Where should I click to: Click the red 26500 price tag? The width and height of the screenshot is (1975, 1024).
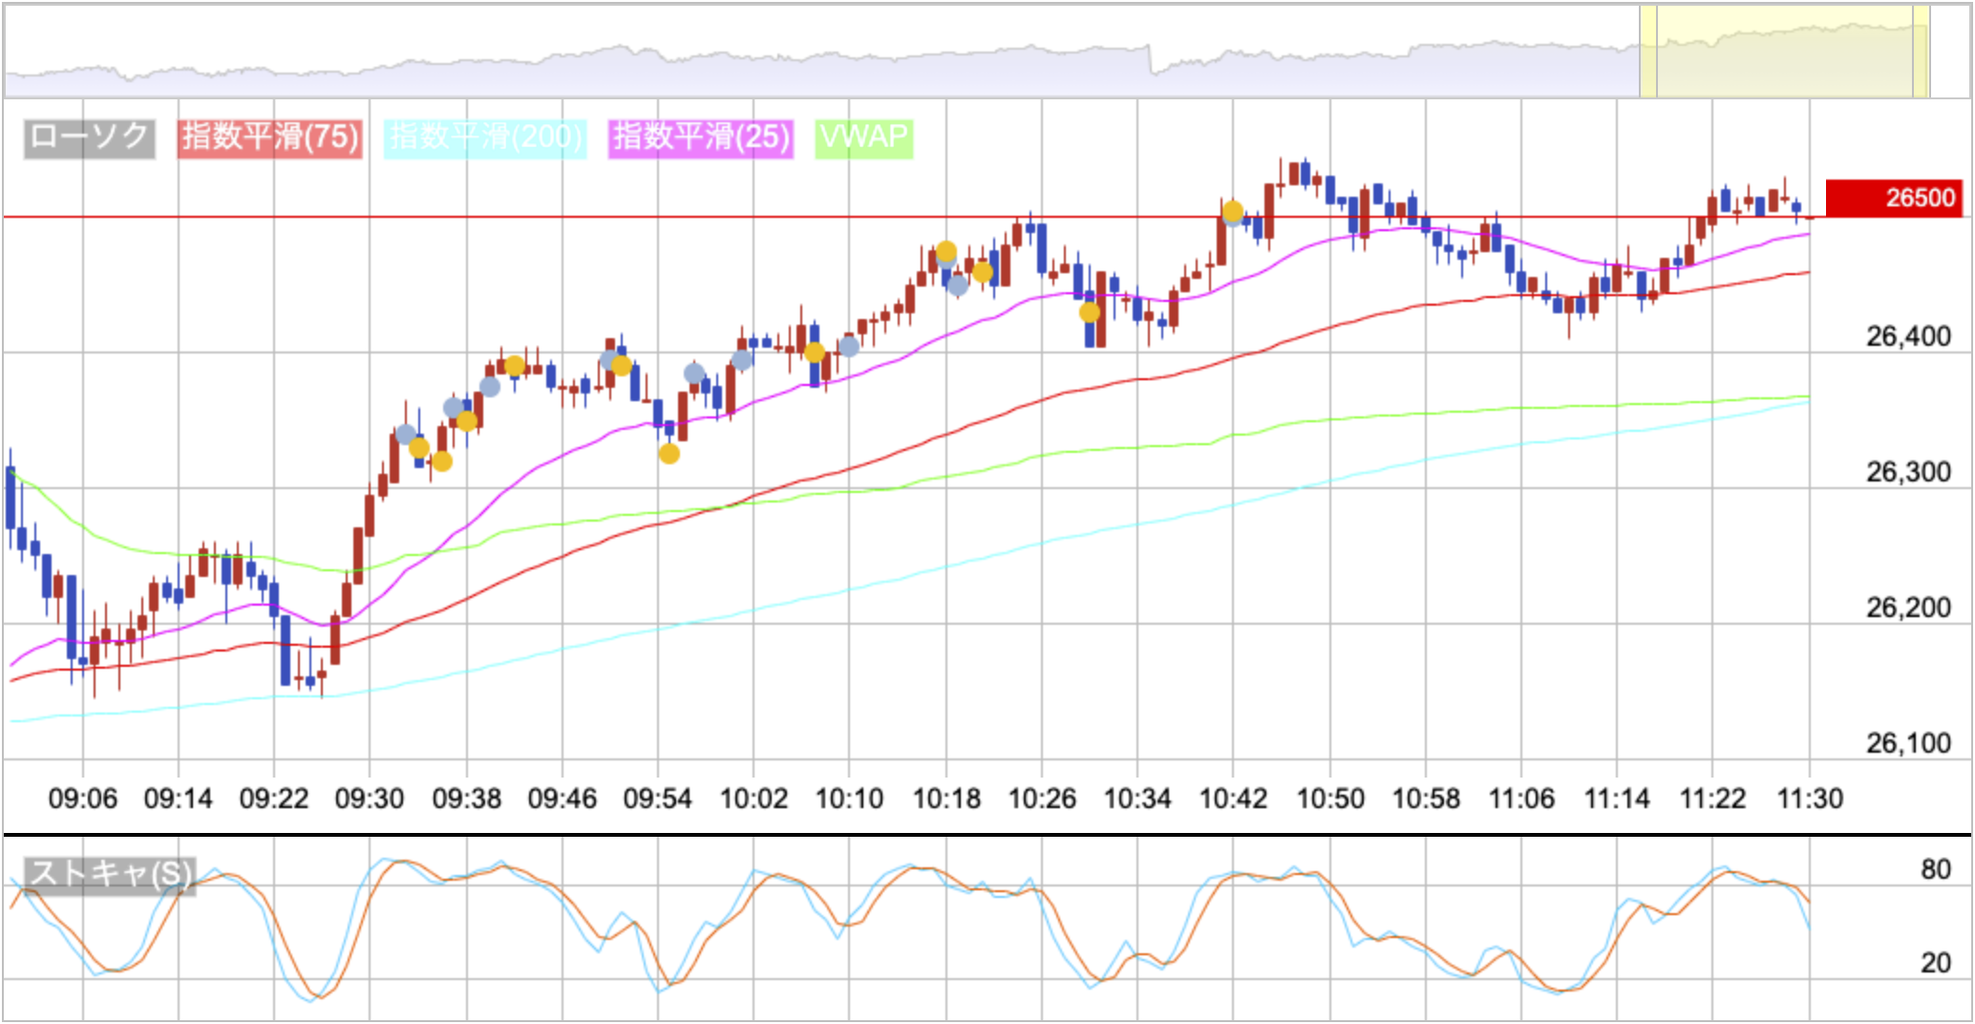click(1894, 198)
